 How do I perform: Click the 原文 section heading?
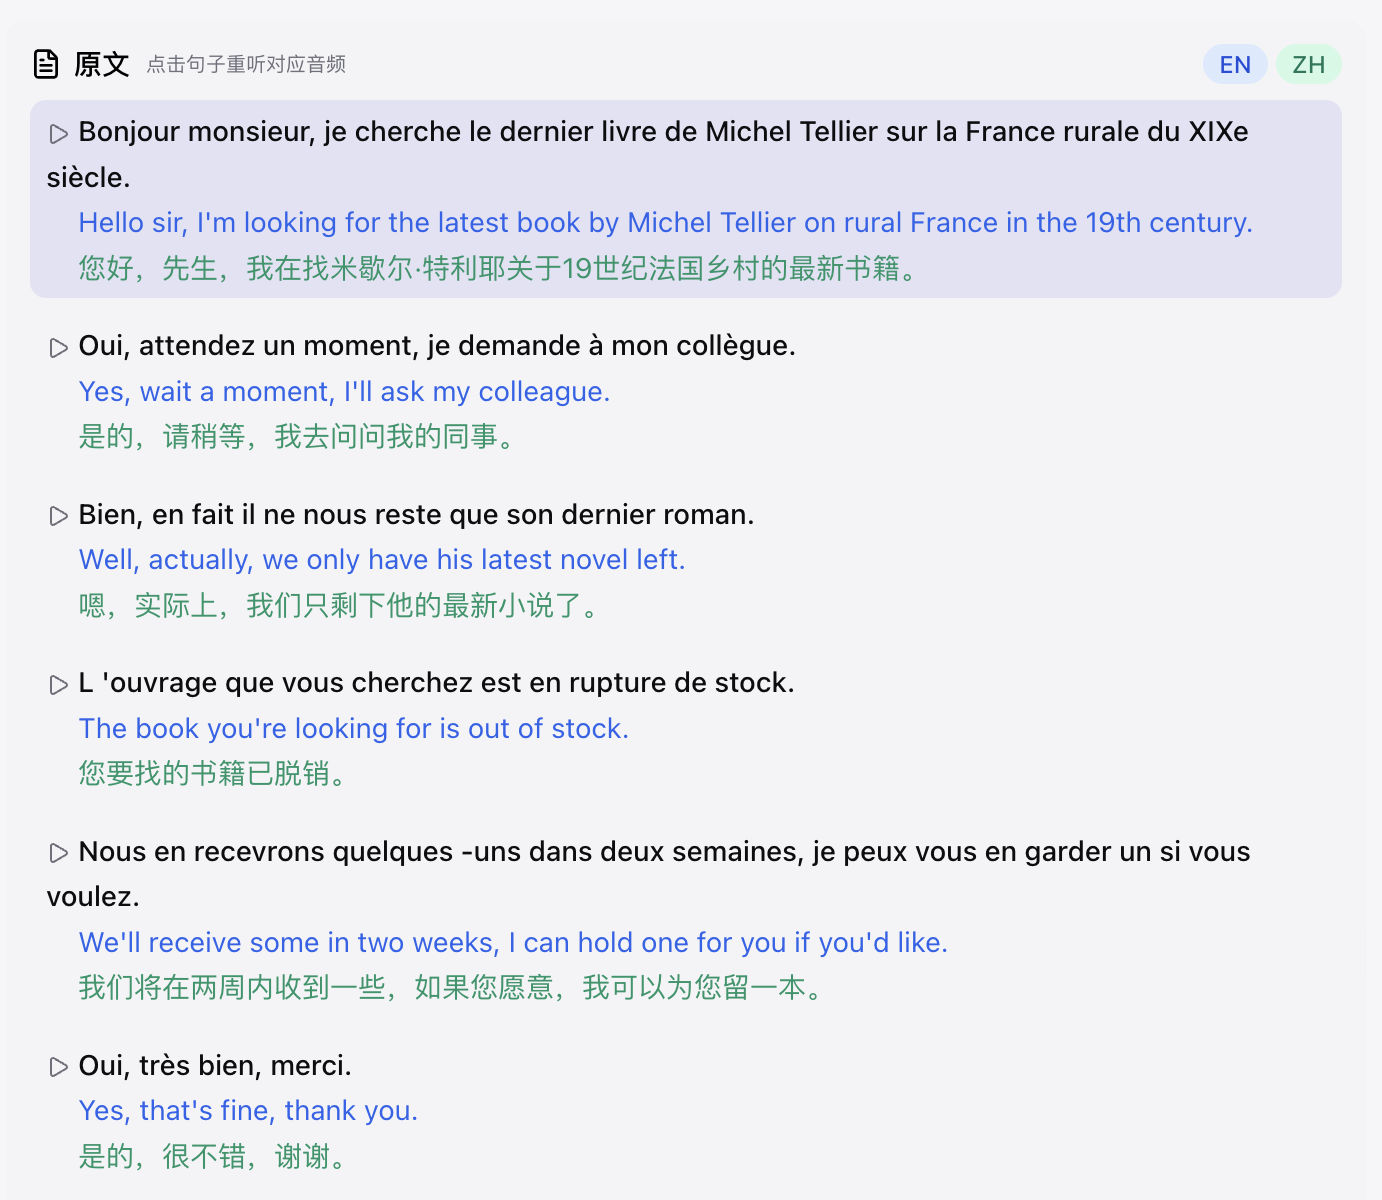(102, 65)
